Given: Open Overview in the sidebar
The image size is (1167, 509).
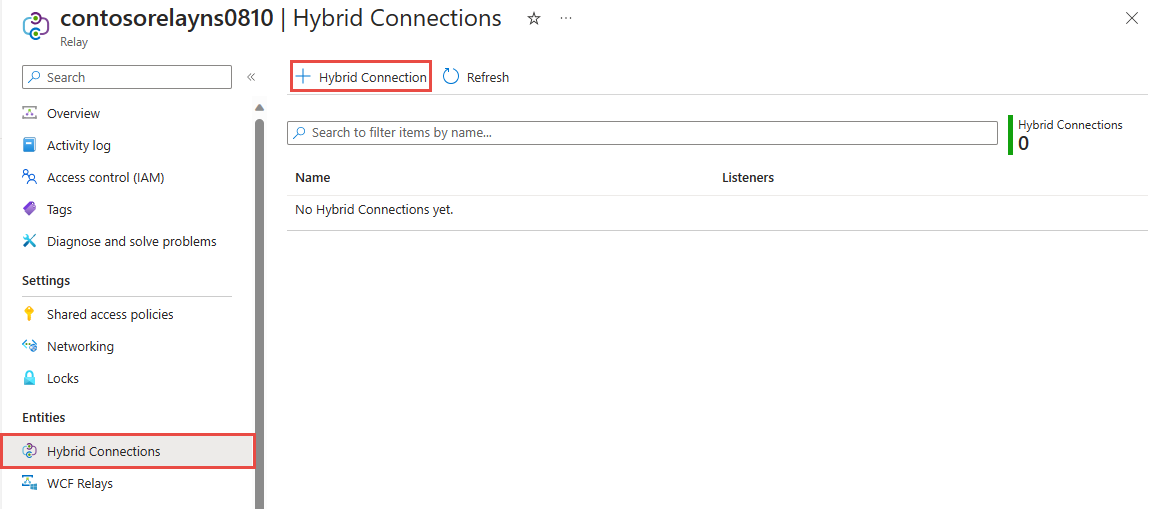Looking at the screenshot, I should [73, 113].
